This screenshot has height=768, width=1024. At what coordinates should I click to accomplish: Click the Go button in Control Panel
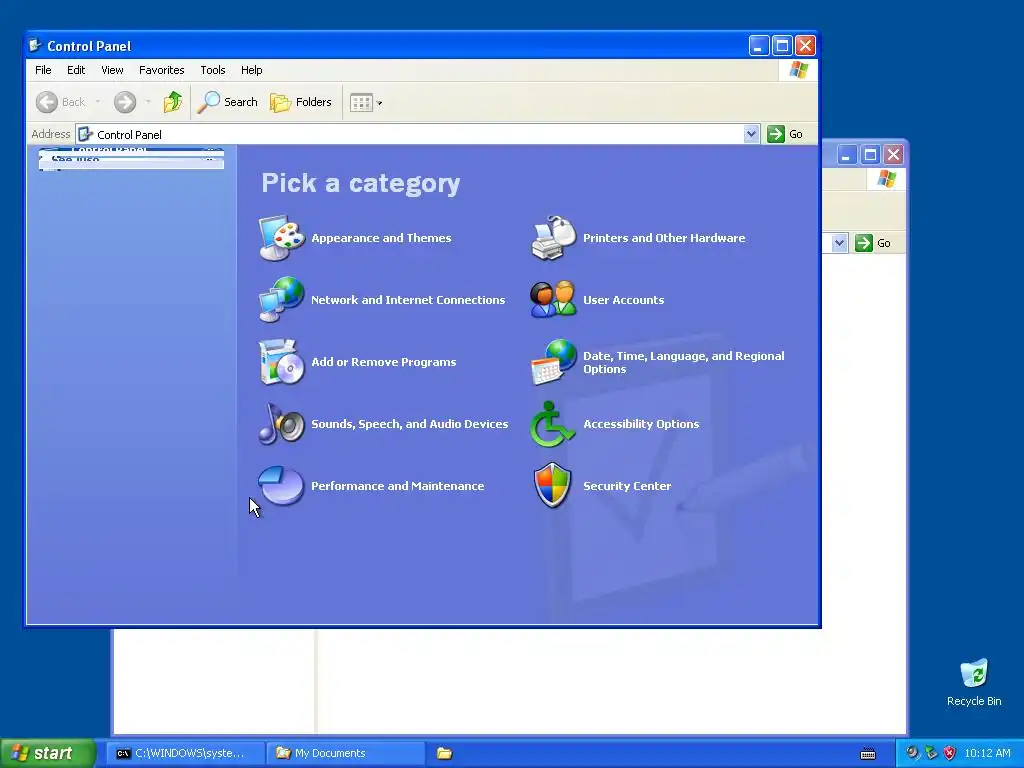(x=786, y=134)
